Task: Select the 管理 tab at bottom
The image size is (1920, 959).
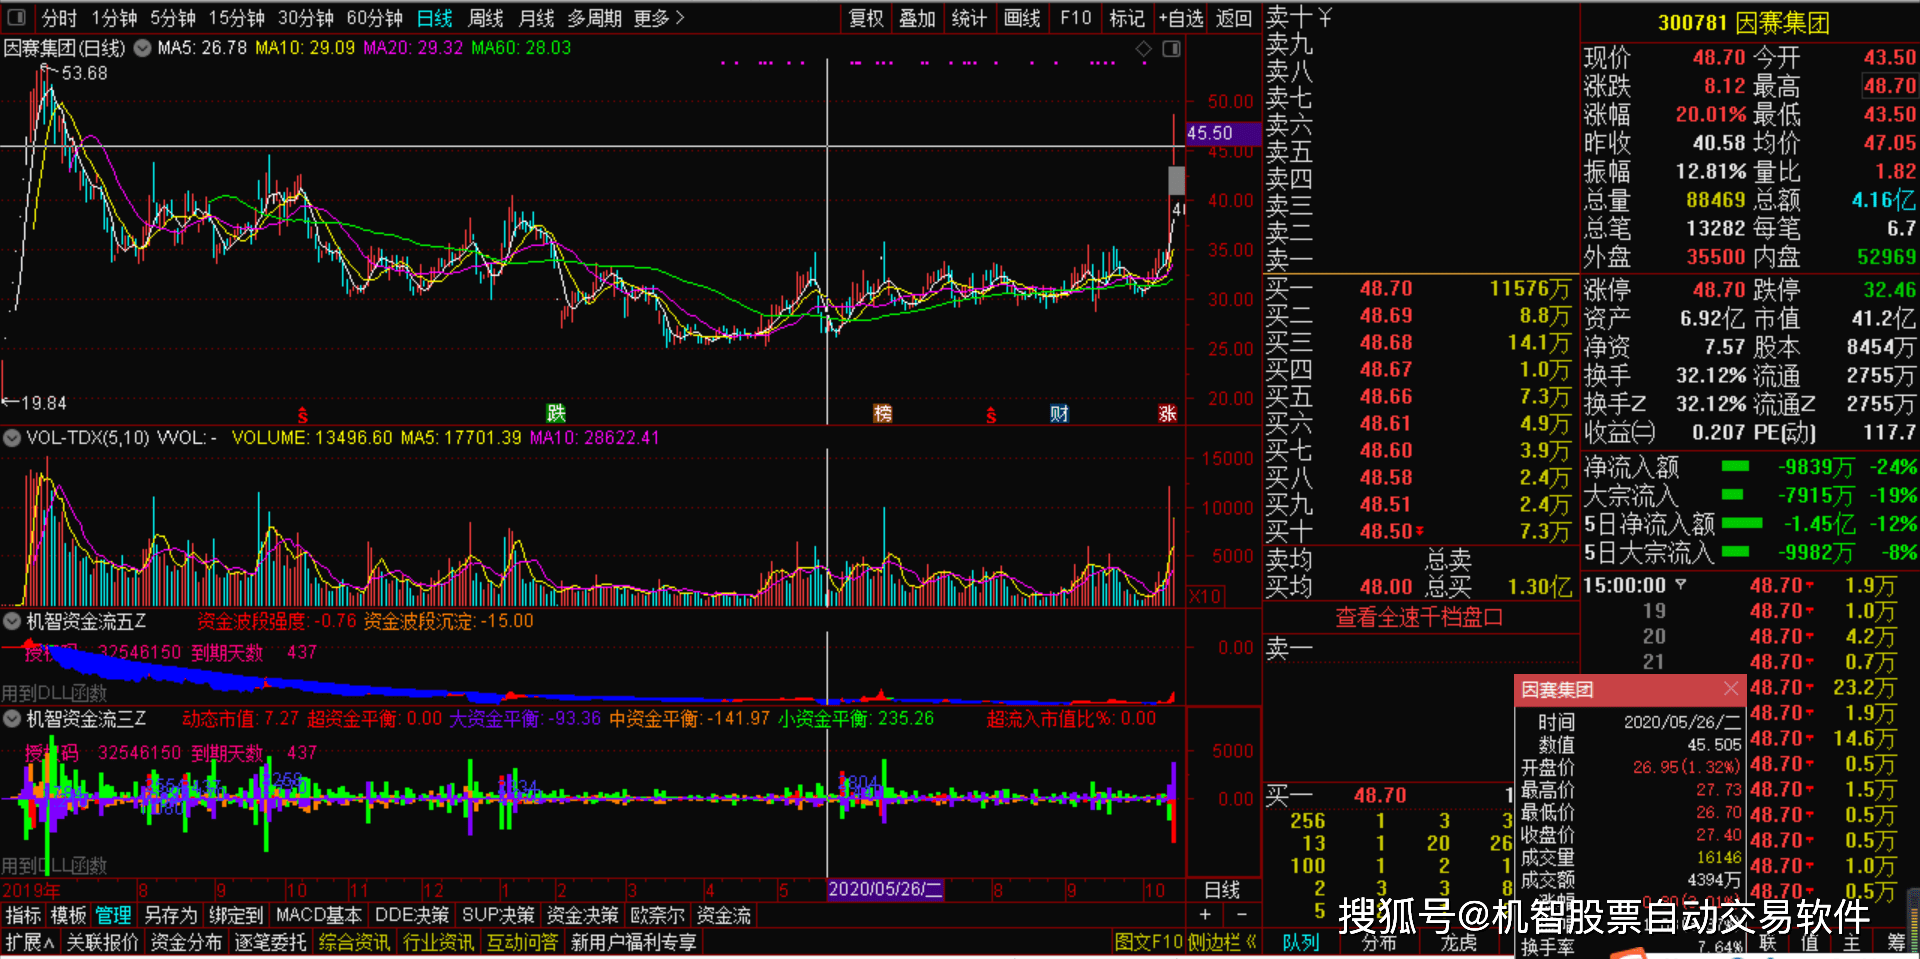Action: 113,915
